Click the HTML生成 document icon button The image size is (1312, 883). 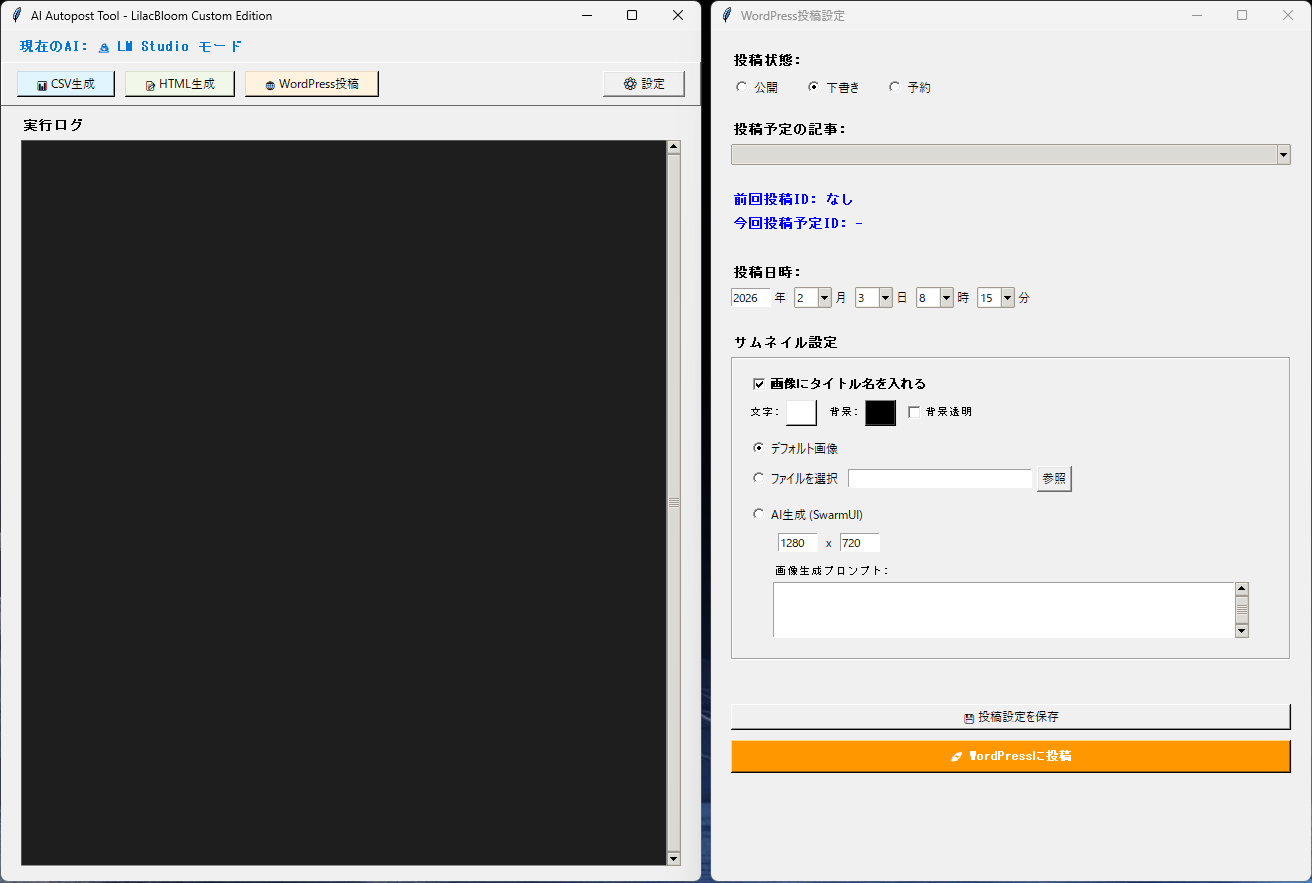(150, 85)
